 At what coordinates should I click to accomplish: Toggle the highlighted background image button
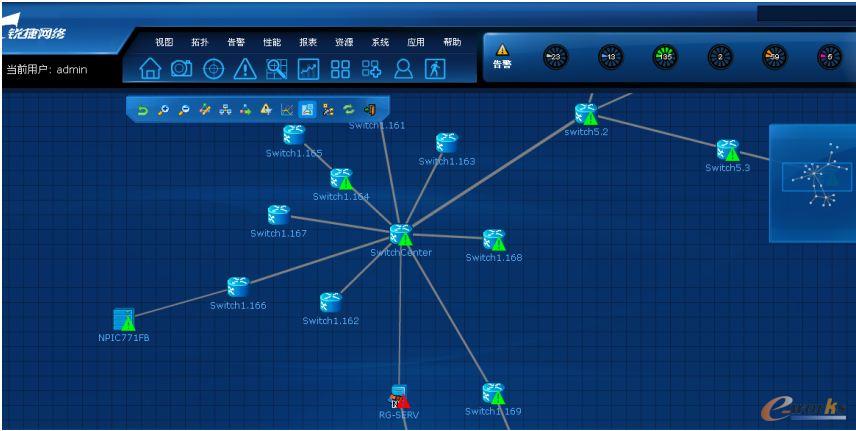[x=307, y=110]
